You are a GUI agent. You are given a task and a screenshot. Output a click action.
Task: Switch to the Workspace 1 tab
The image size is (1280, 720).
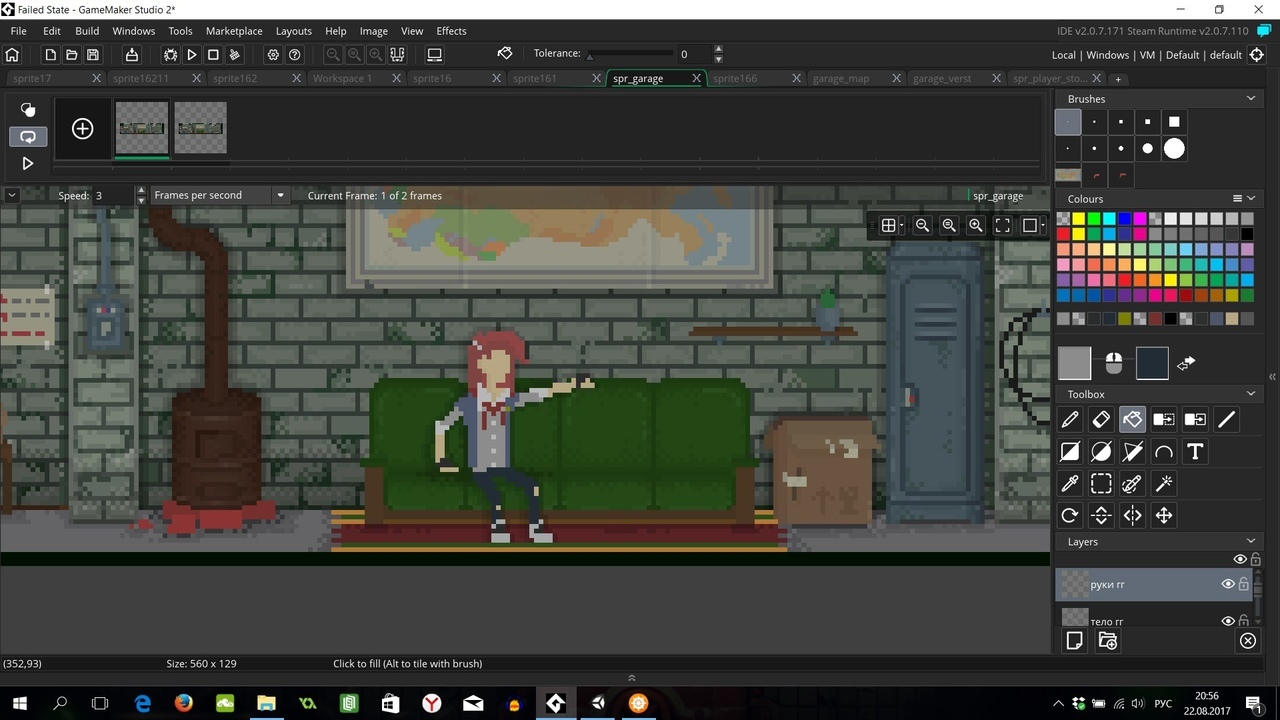342,78
